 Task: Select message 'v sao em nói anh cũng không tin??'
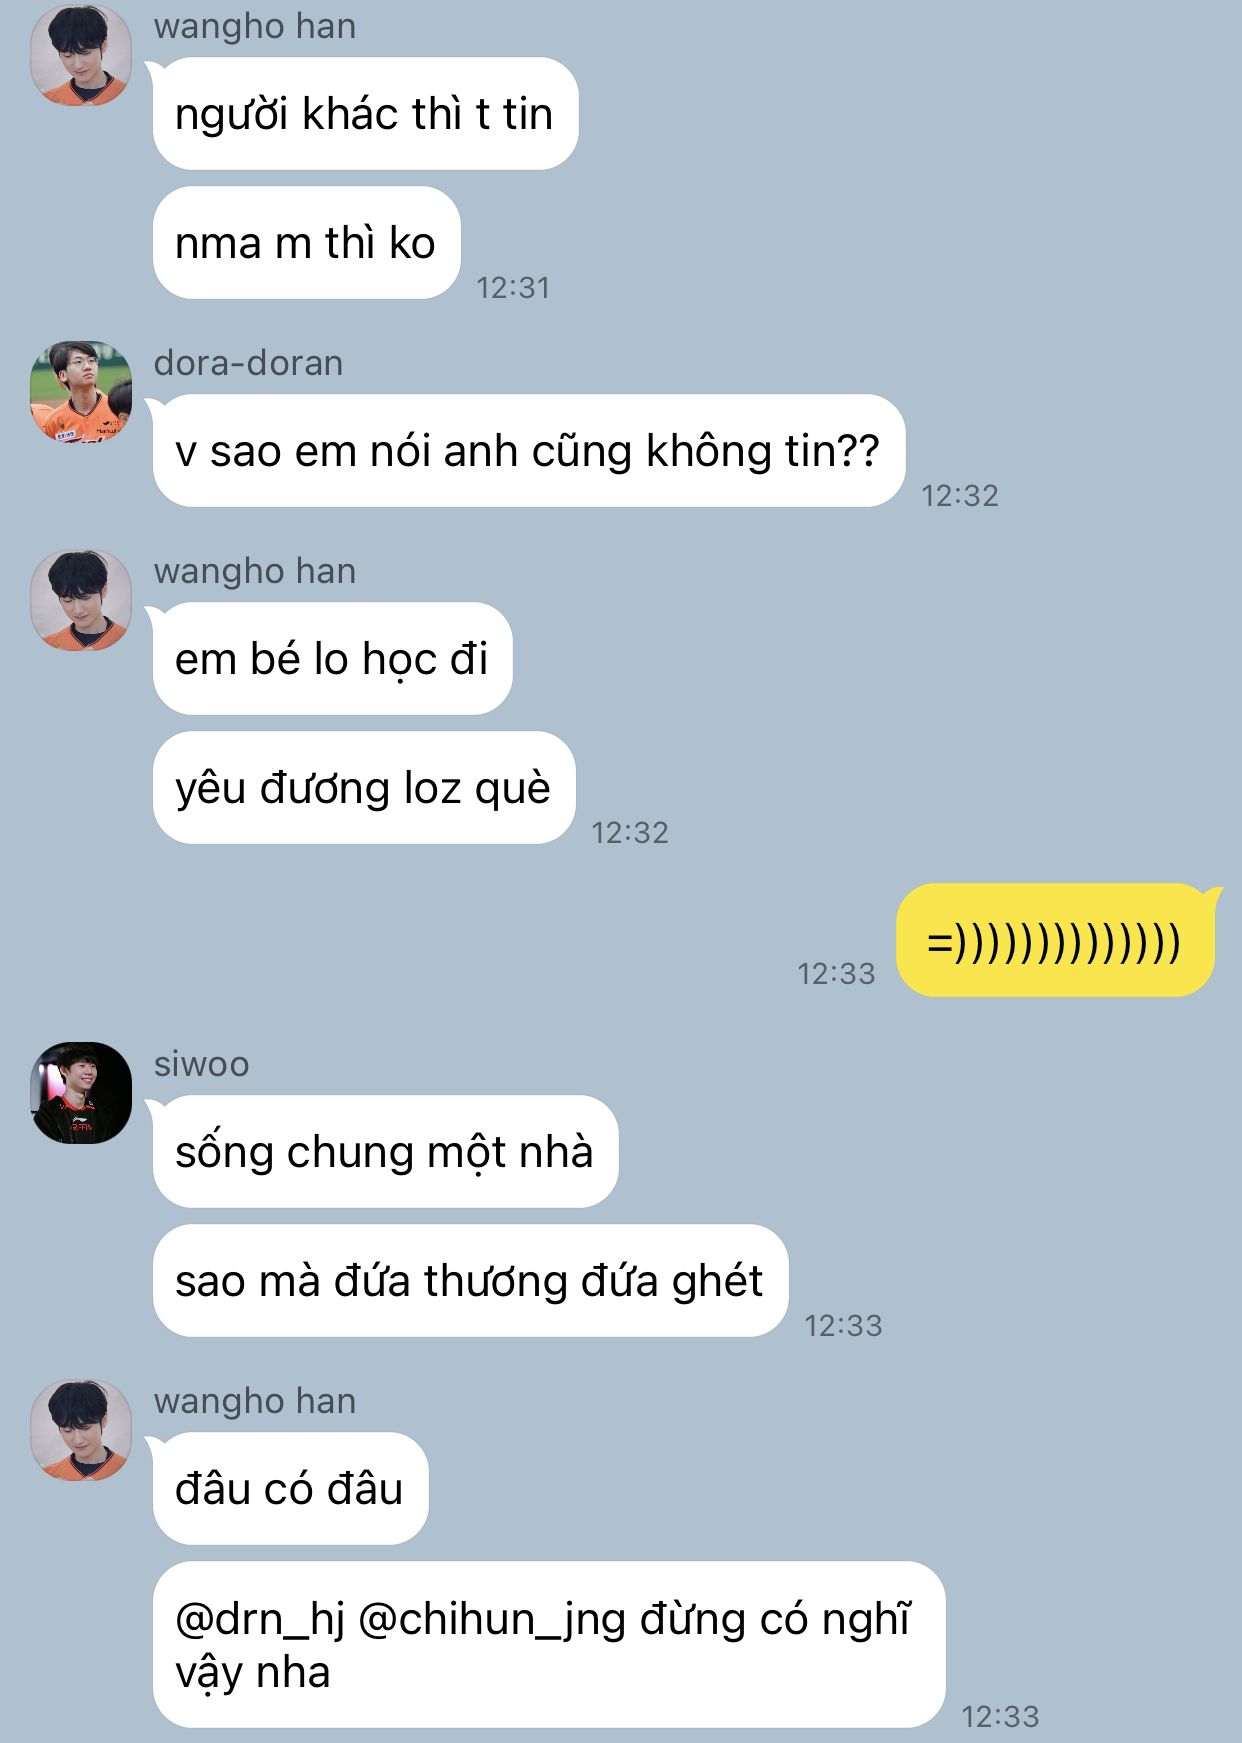coord(529,450)
